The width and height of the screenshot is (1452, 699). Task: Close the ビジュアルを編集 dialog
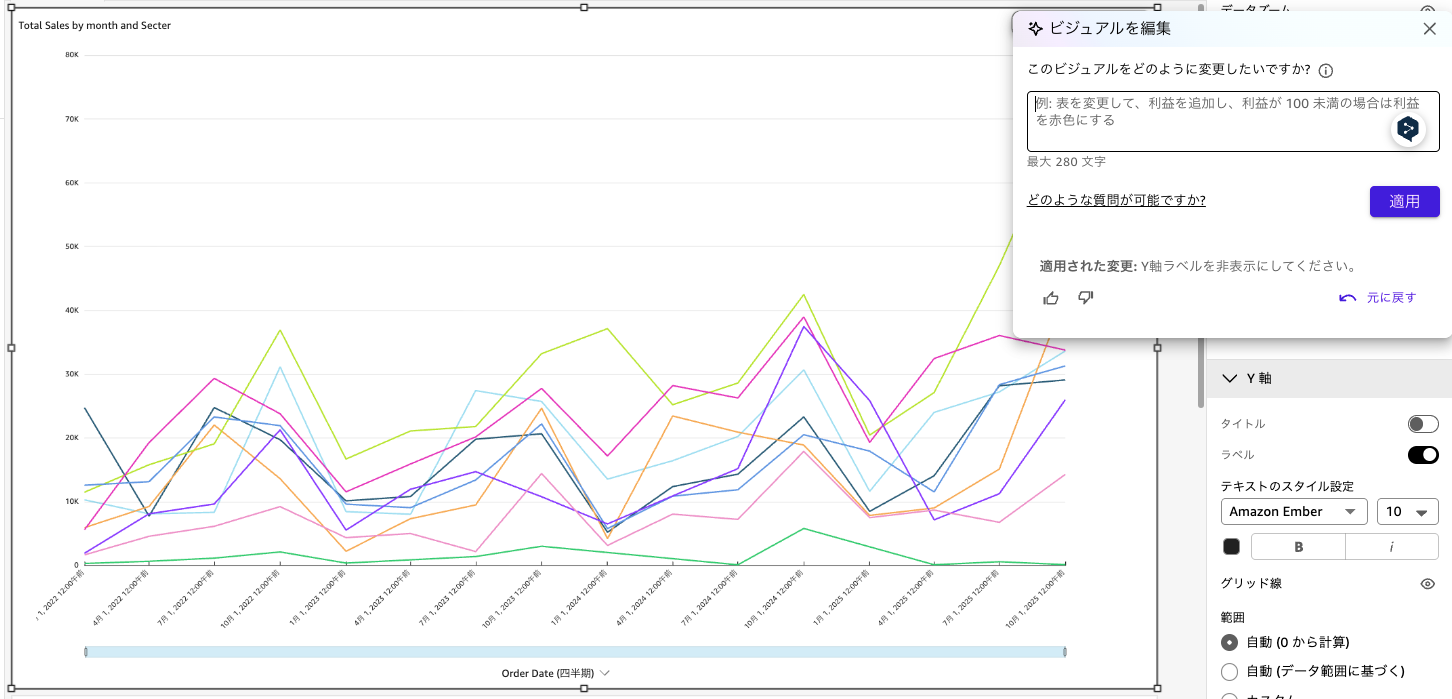(x=1430, y=29)
